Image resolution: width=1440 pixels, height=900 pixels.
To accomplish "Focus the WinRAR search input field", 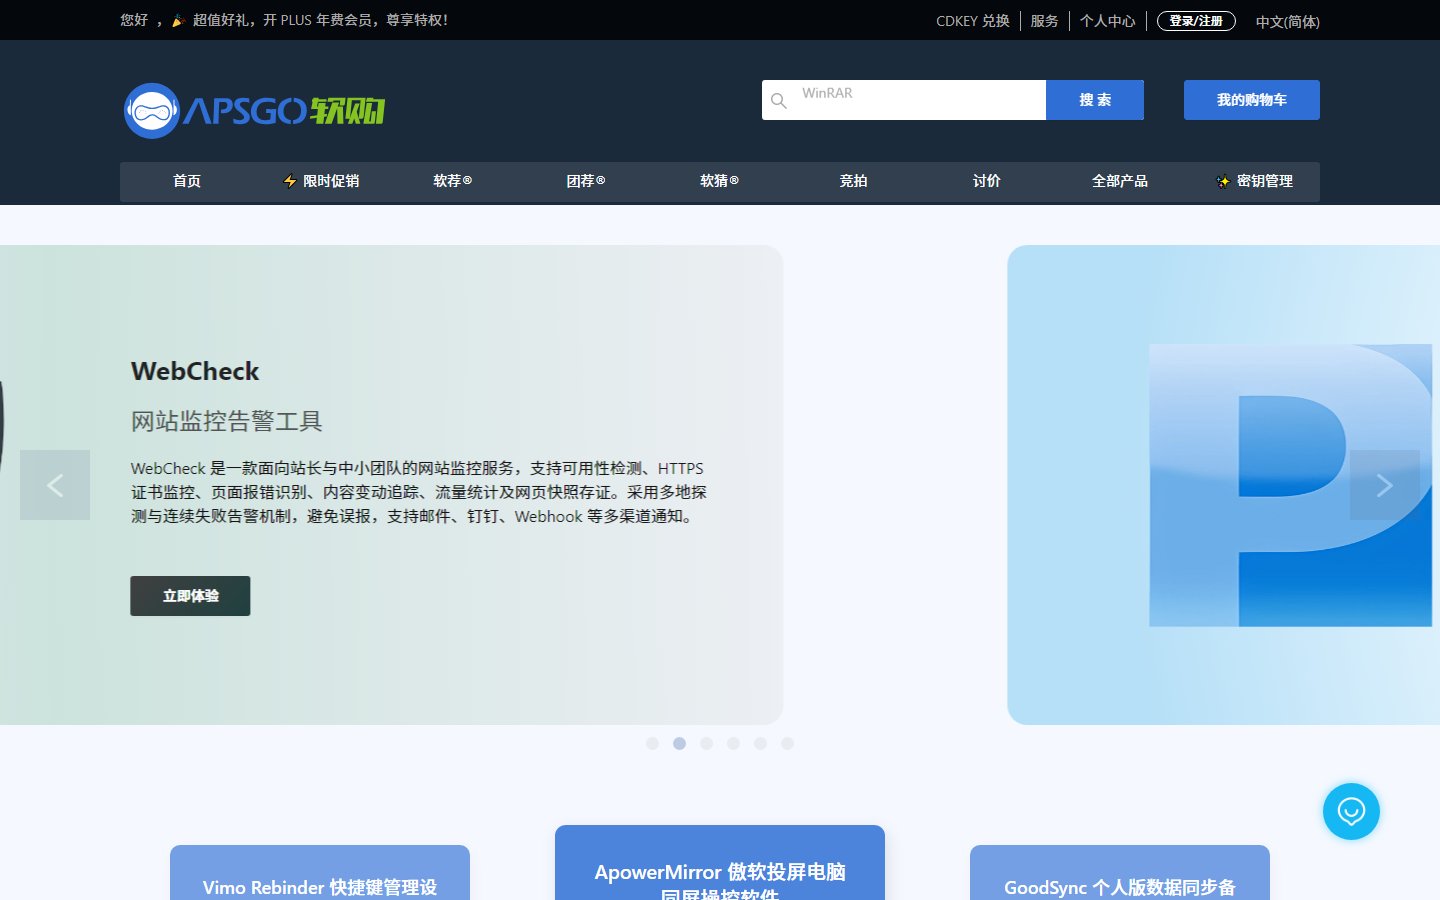I will click(x=904, y=100).
